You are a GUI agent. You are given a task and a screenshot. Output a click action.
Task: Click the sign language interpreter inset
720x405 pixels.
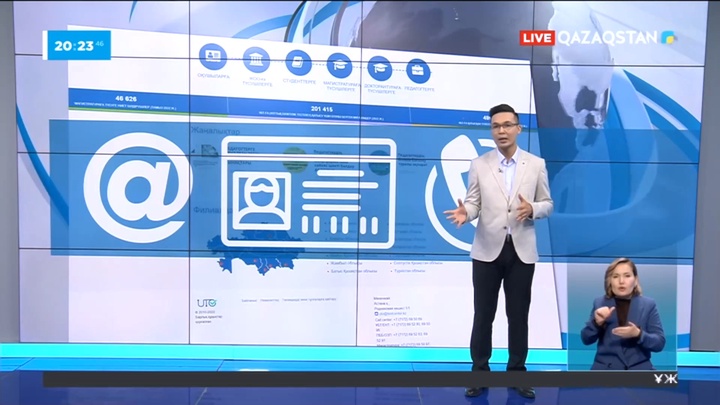[x=621, y=315]
